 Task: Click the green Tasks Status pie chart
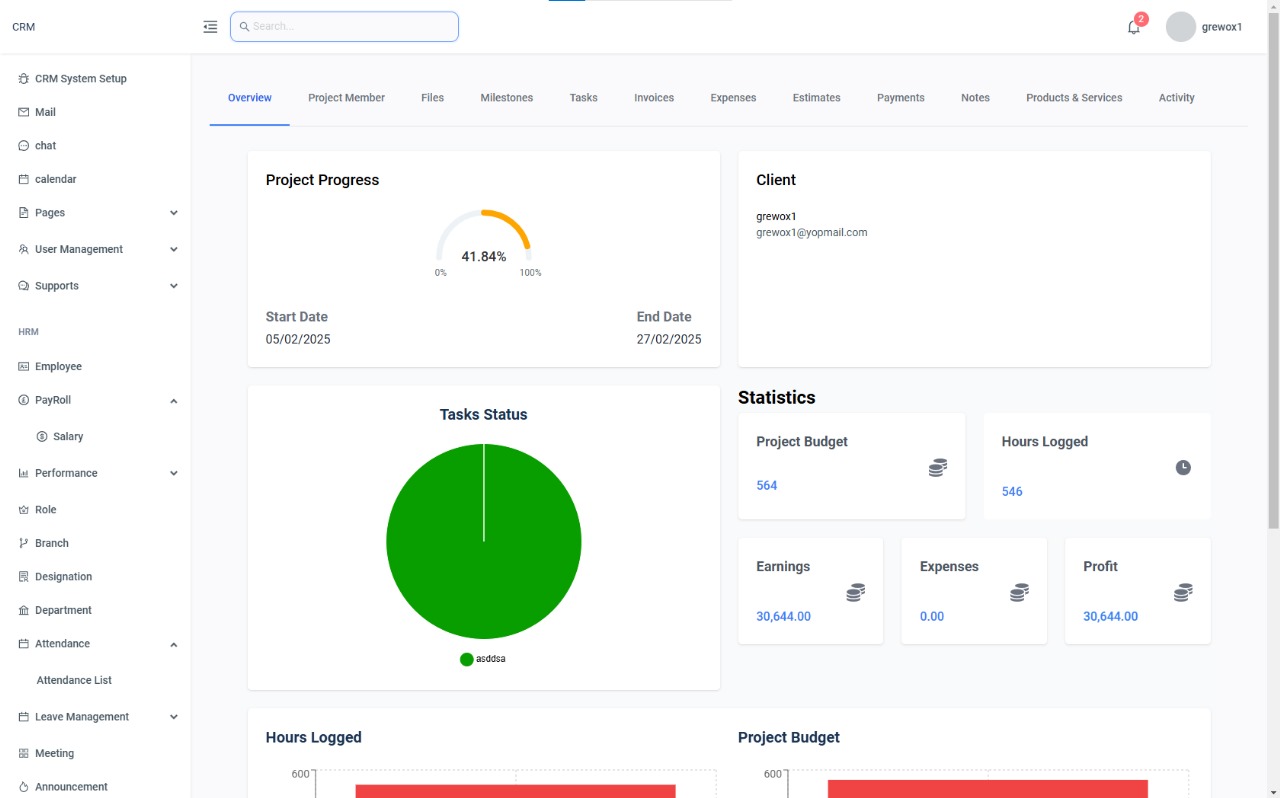pos(484,541)
